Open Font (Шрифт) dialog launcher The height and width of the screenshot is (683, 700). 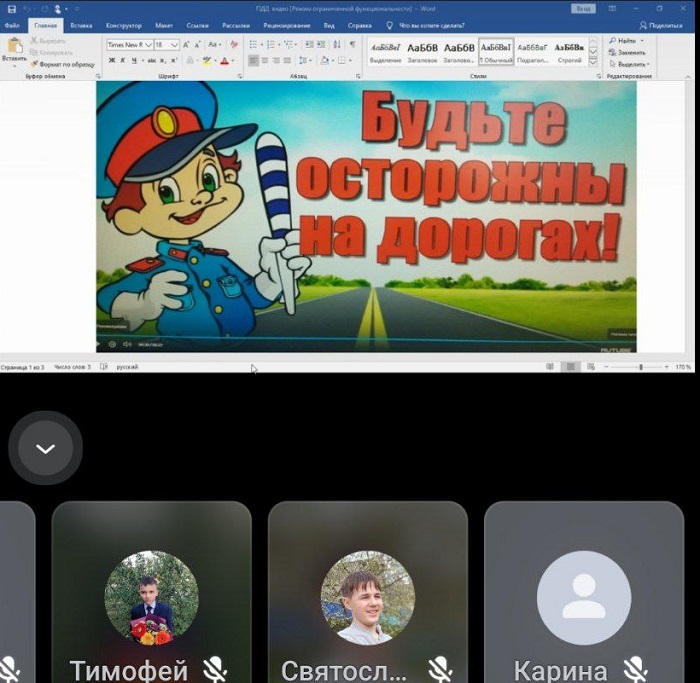(x=240, y=77)
